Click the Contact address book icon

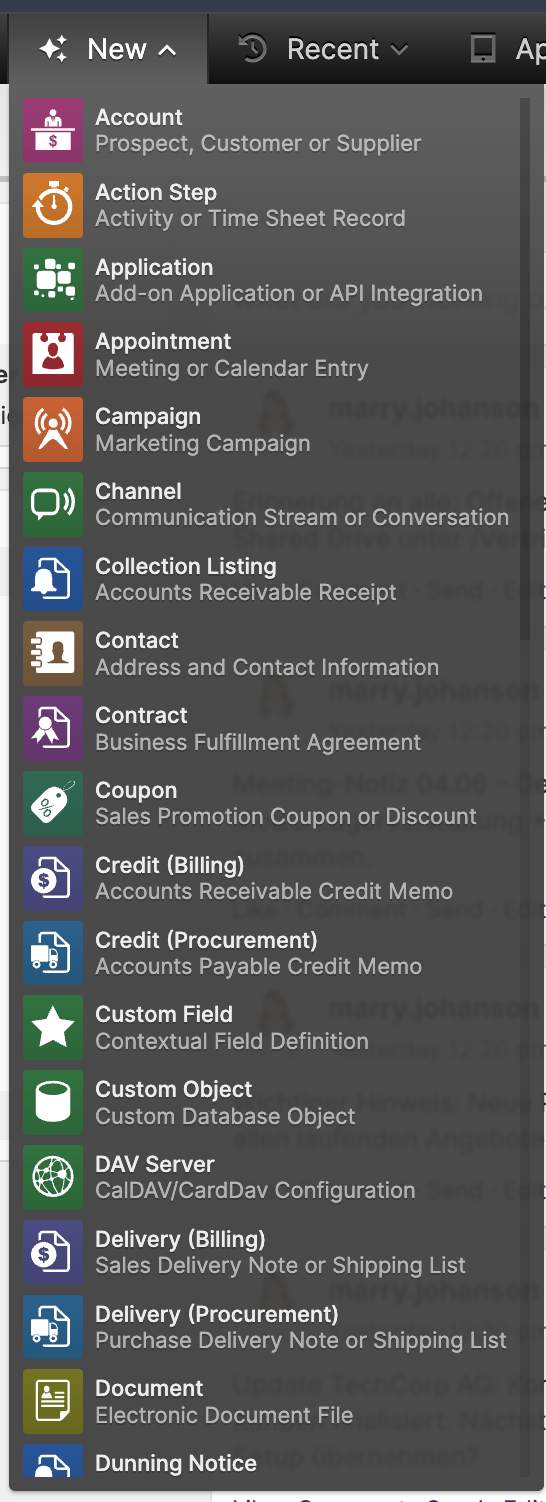[x=53, y=653]
